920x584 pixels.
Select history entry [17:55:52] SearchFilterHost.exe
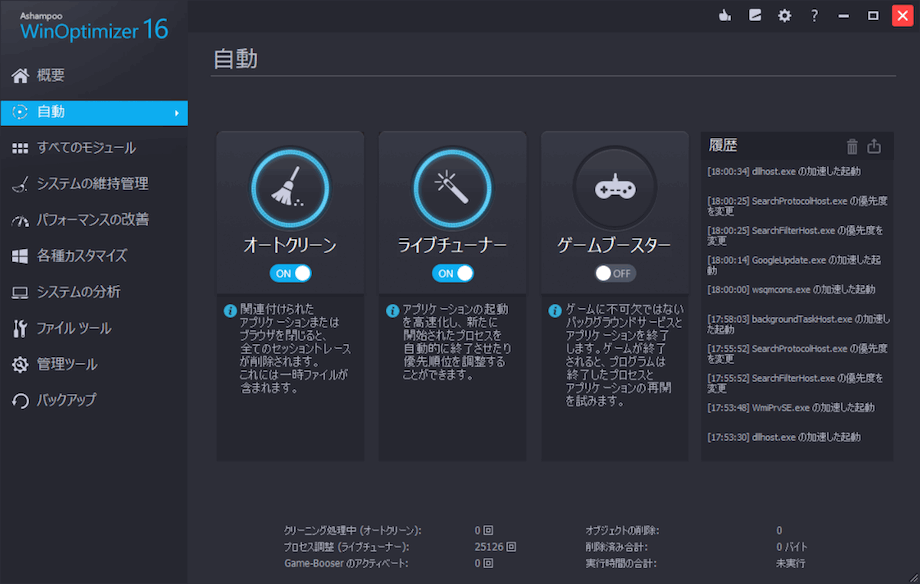tap(795, 383)
